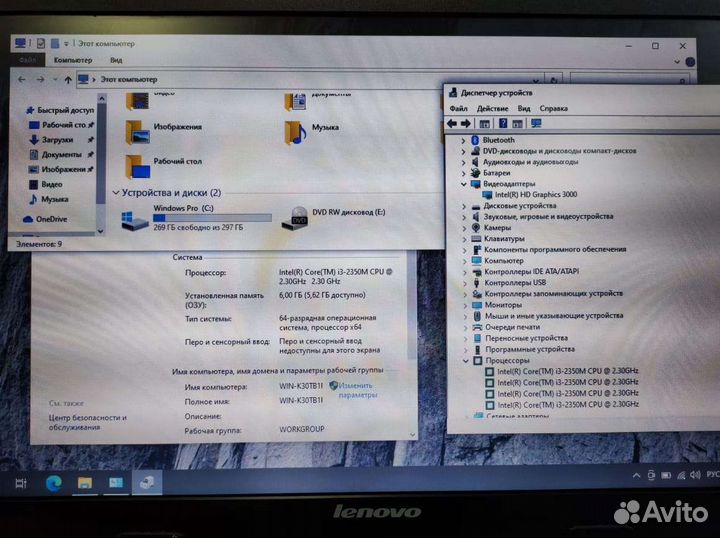Click Explorer search box

(x=630, y=80)
